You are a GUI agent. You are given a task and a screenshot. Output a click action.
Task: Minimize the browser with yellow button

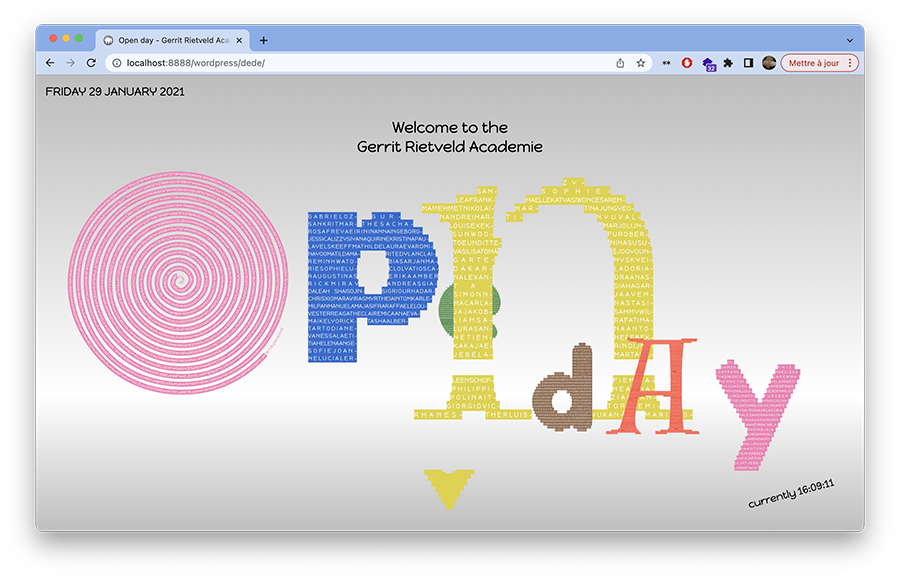click(x=66, y=38)
